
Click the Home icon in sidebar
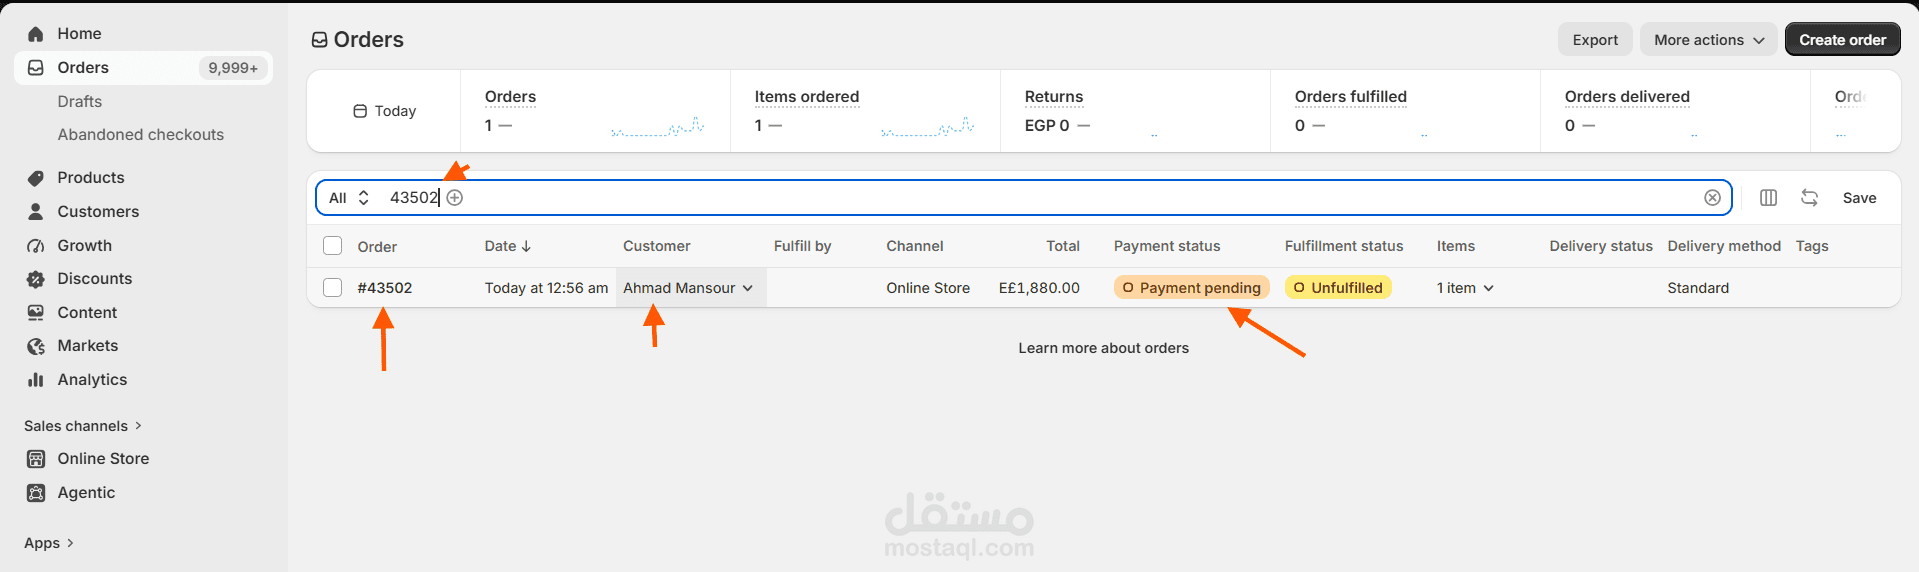point(36,34)
